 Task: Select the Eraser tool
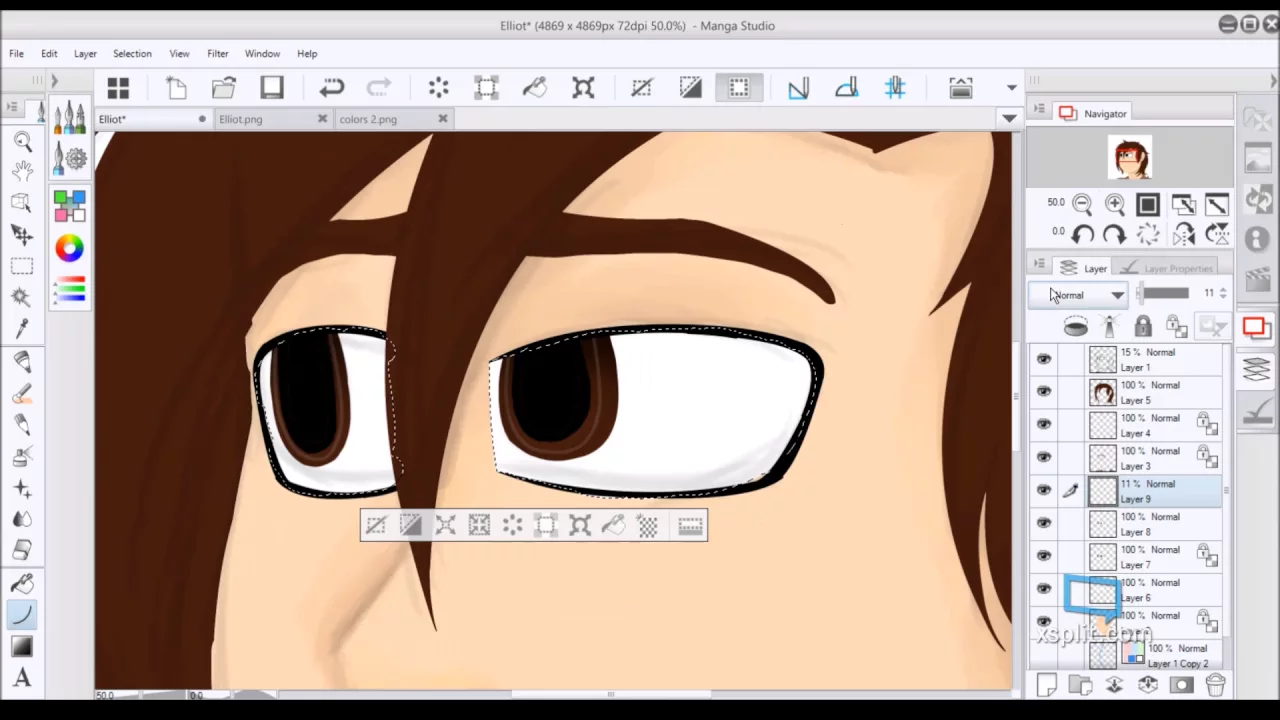coord(22,550)
